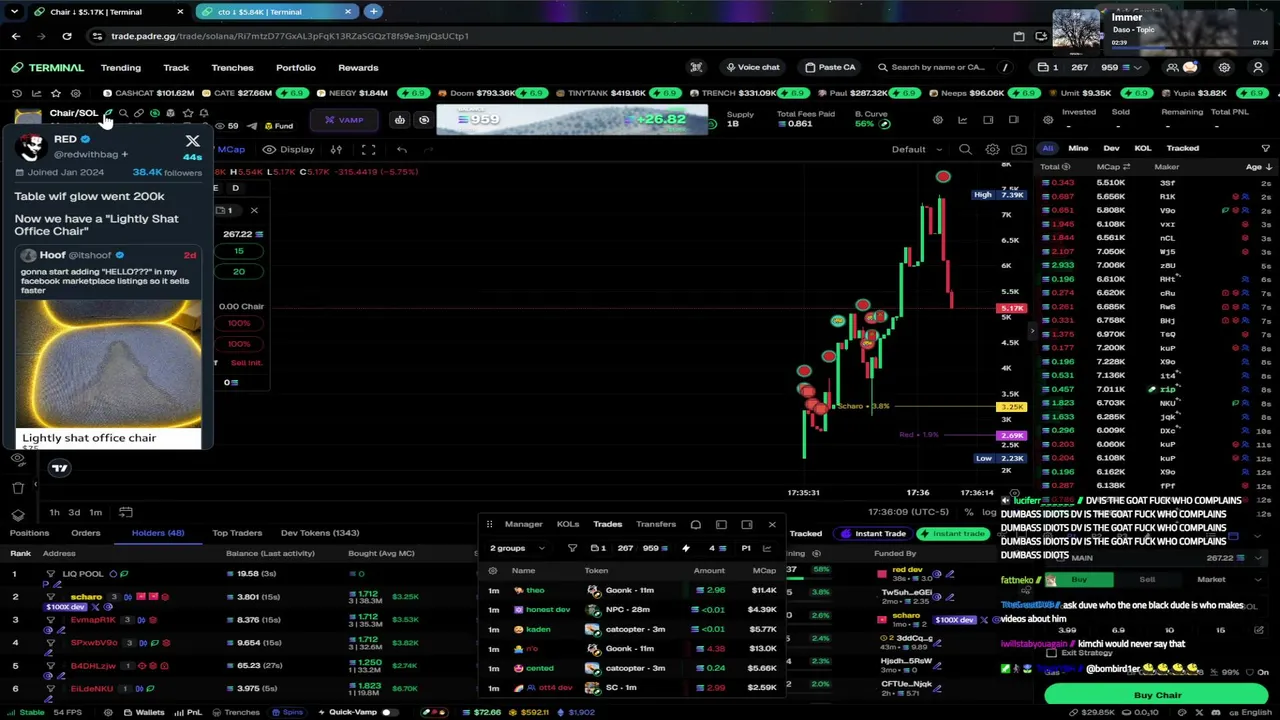Open the Positions tab
1280x720 pixels.
pos(29,533)
